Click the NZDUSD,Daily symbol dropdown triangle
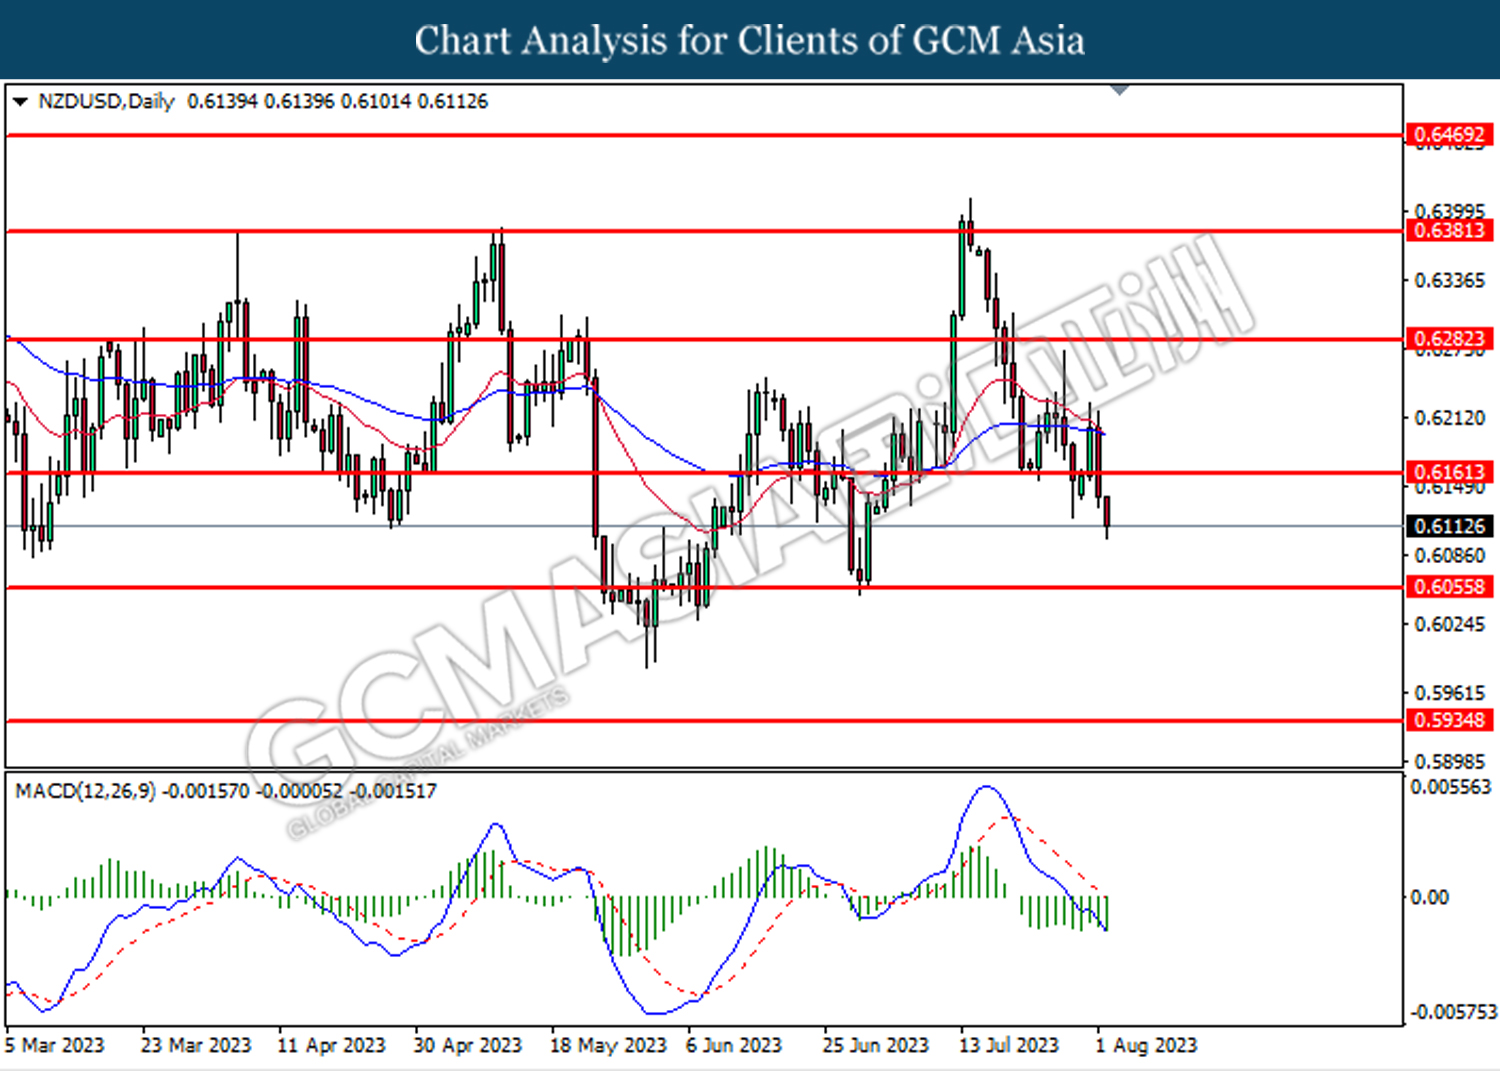 click(20, 102)
